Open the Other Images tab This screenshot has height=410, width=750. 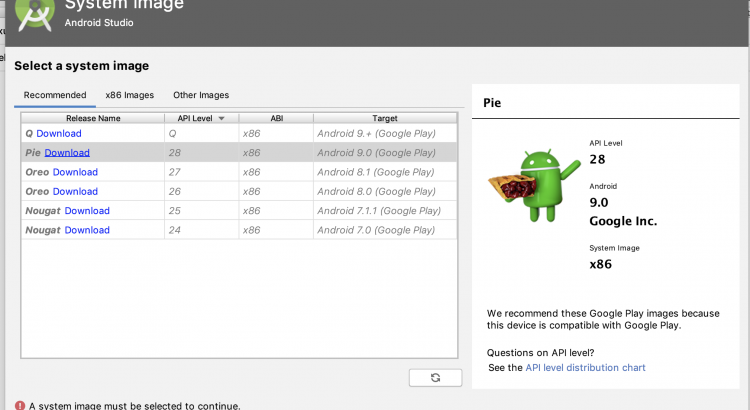pos(201,95)
